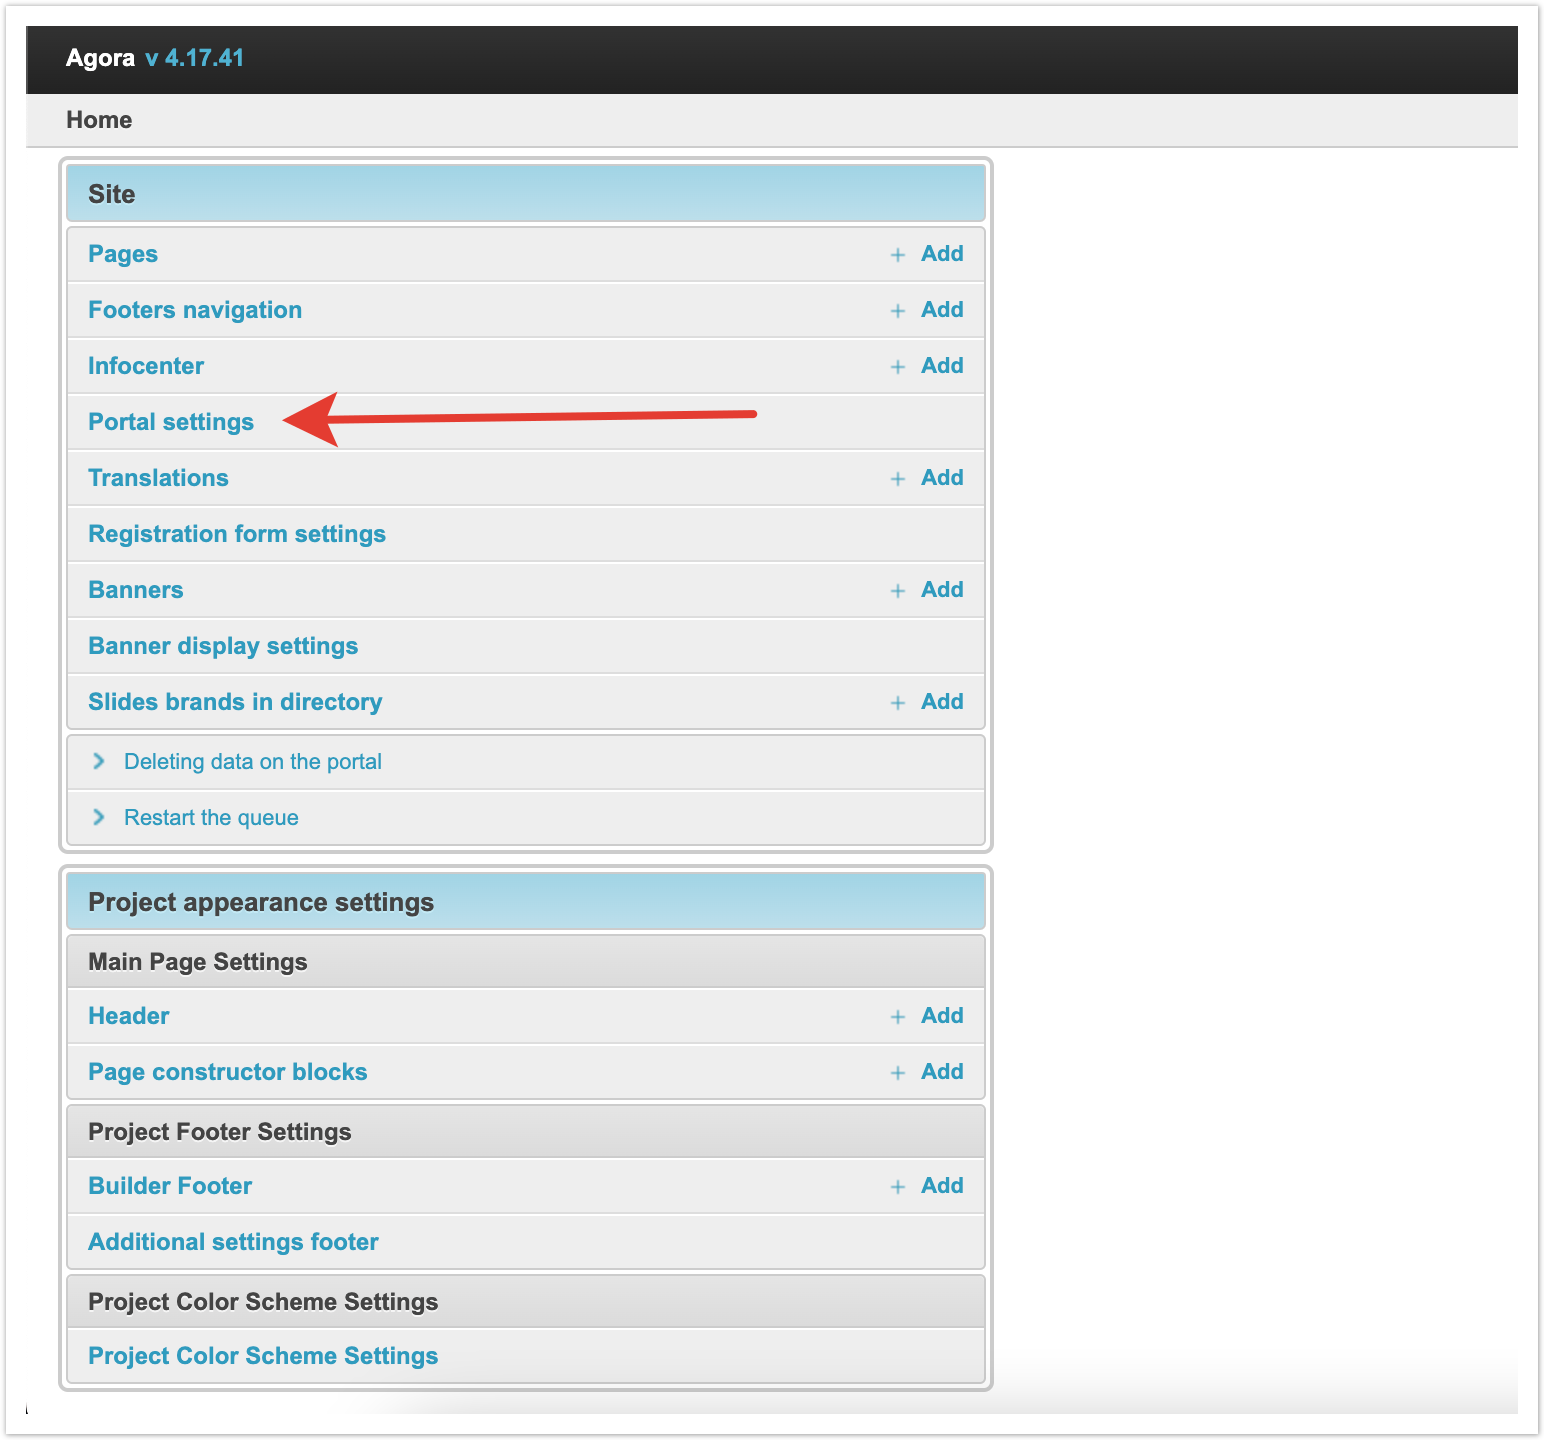1544x1440 pixels.
Task: Open Additional settings footer
Action: click(233, 1242)
